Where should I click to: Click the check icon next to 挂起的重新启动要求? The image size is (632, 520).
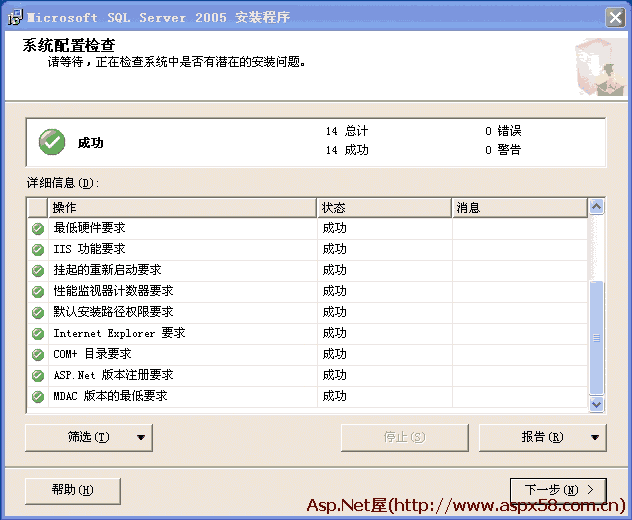38,270
